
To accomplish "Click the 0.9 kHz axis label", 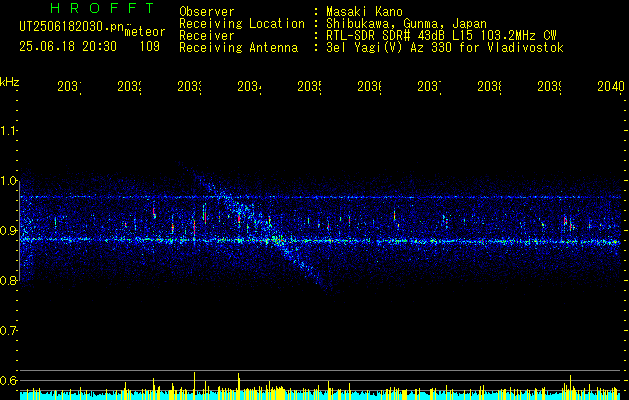I will (8, 231).
